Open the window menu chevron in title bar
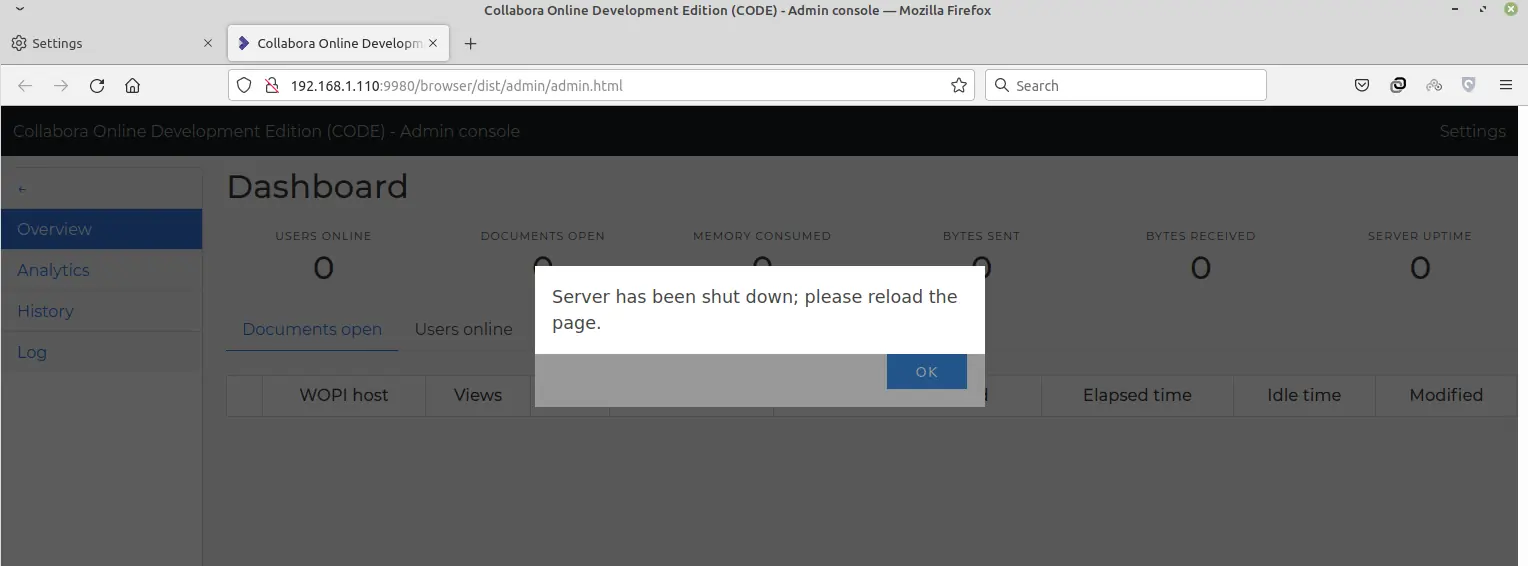Screen dimensions: 1528x566 pyautogui.click(x=19, y=10)
